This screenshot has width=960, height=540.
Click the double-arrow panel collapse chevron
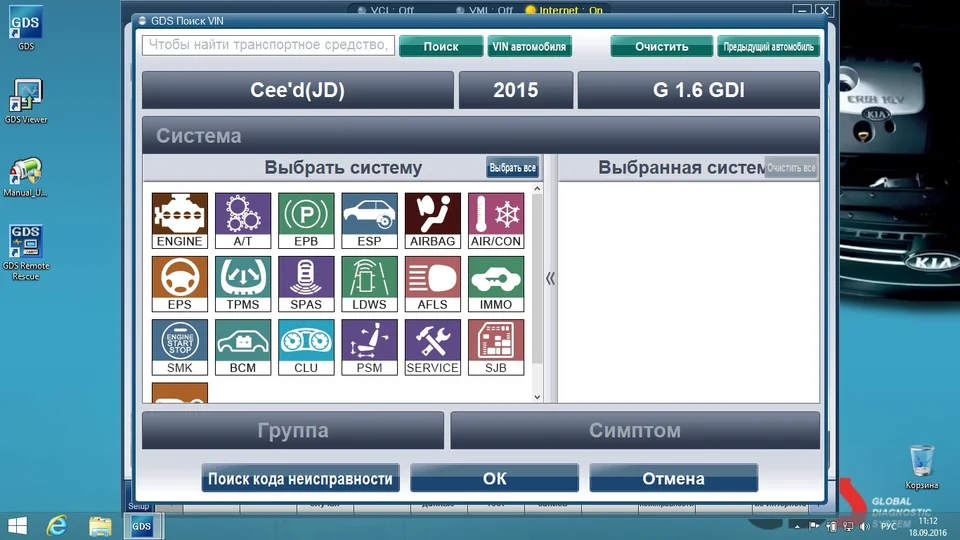click(550, 279)
